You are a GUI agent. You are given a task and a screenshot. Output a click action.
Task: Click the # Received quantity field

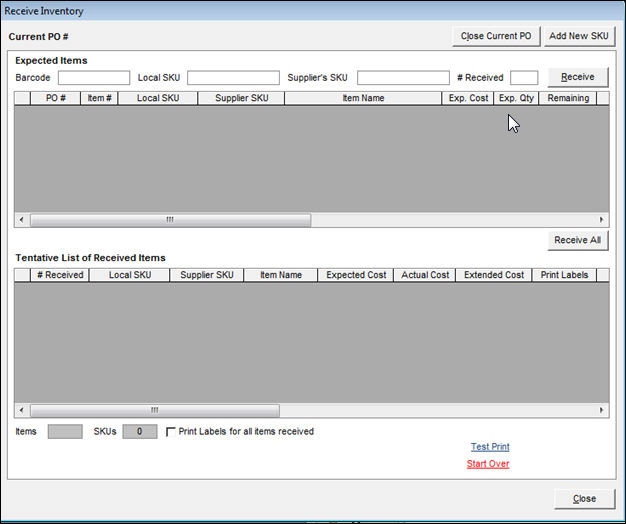point(524,78)
